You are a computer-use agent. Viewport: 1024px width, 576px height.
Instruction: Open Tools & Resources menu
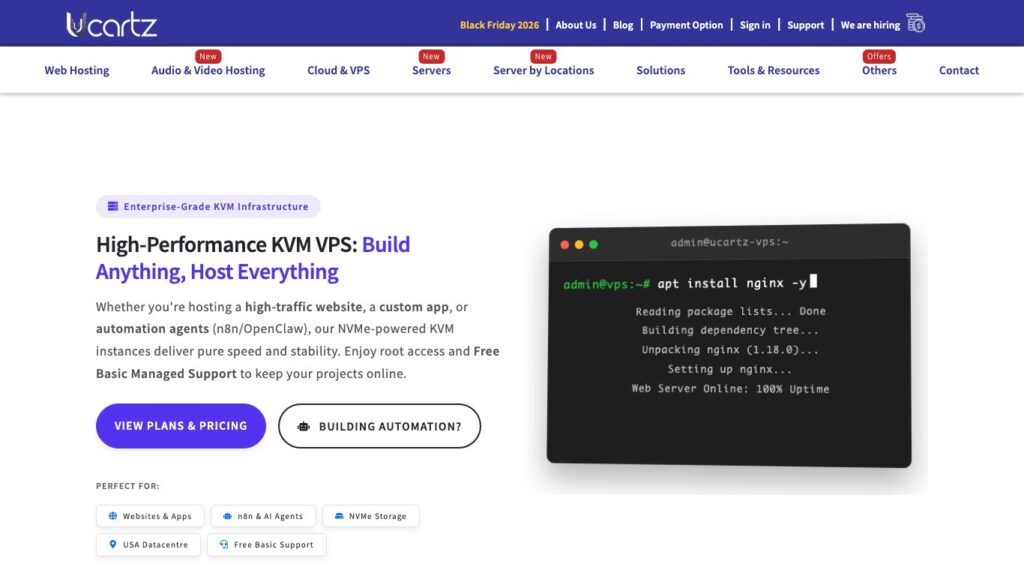click(x=773, y=71)
